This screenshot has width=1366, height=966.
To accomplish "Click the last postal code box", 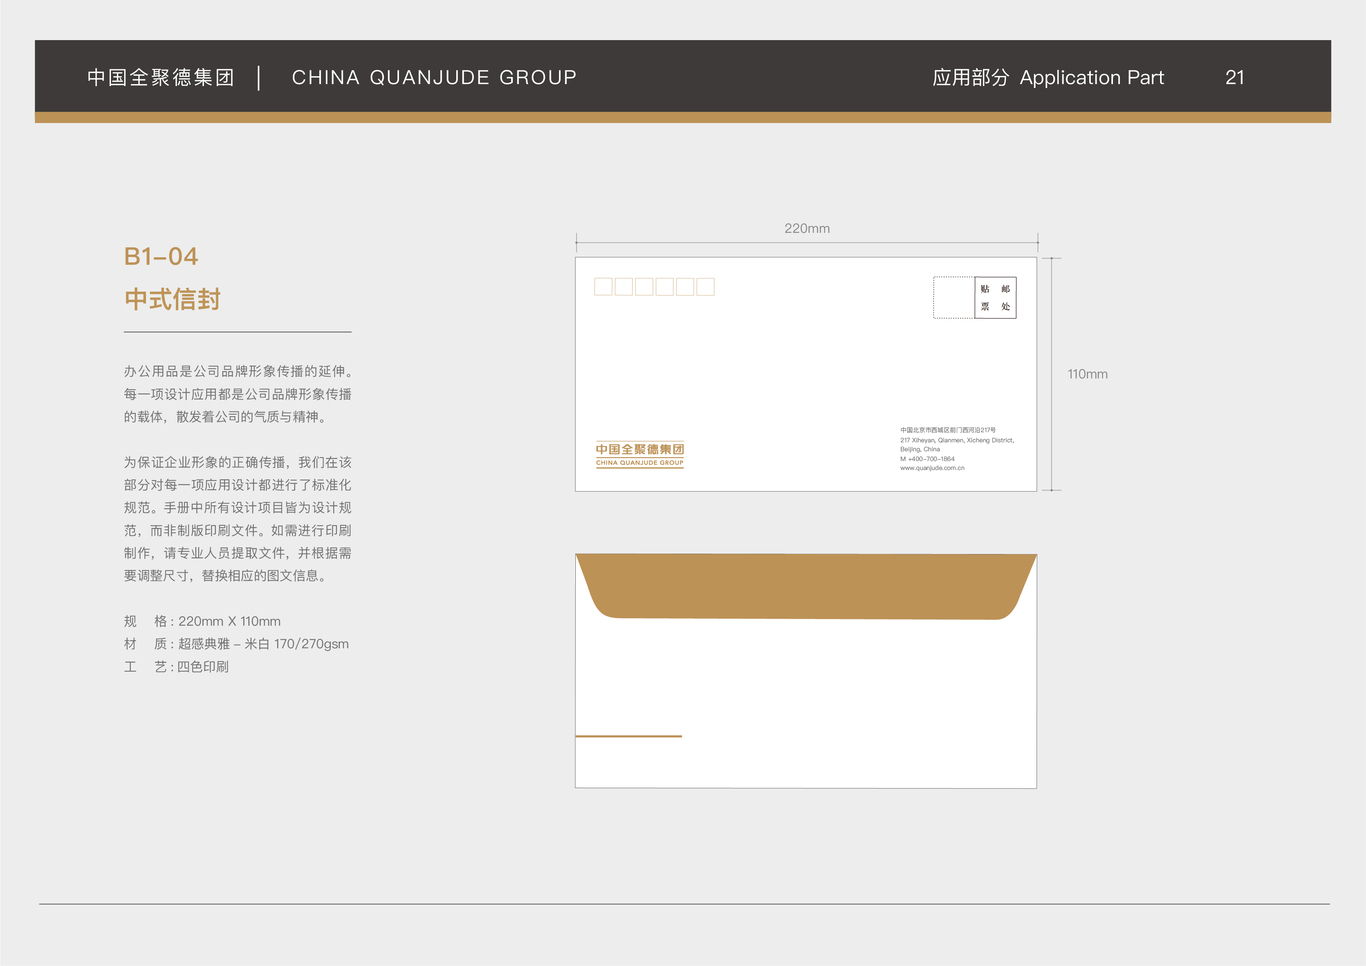I will 705,287.
